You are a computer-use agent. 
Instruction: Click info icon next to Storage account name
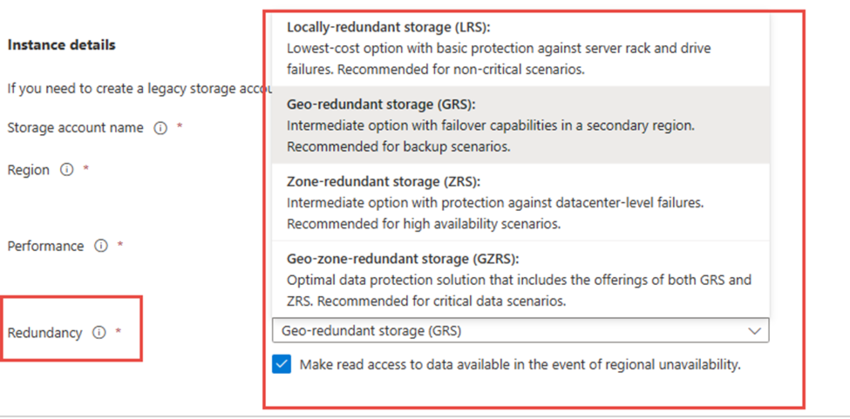point(160,128)
